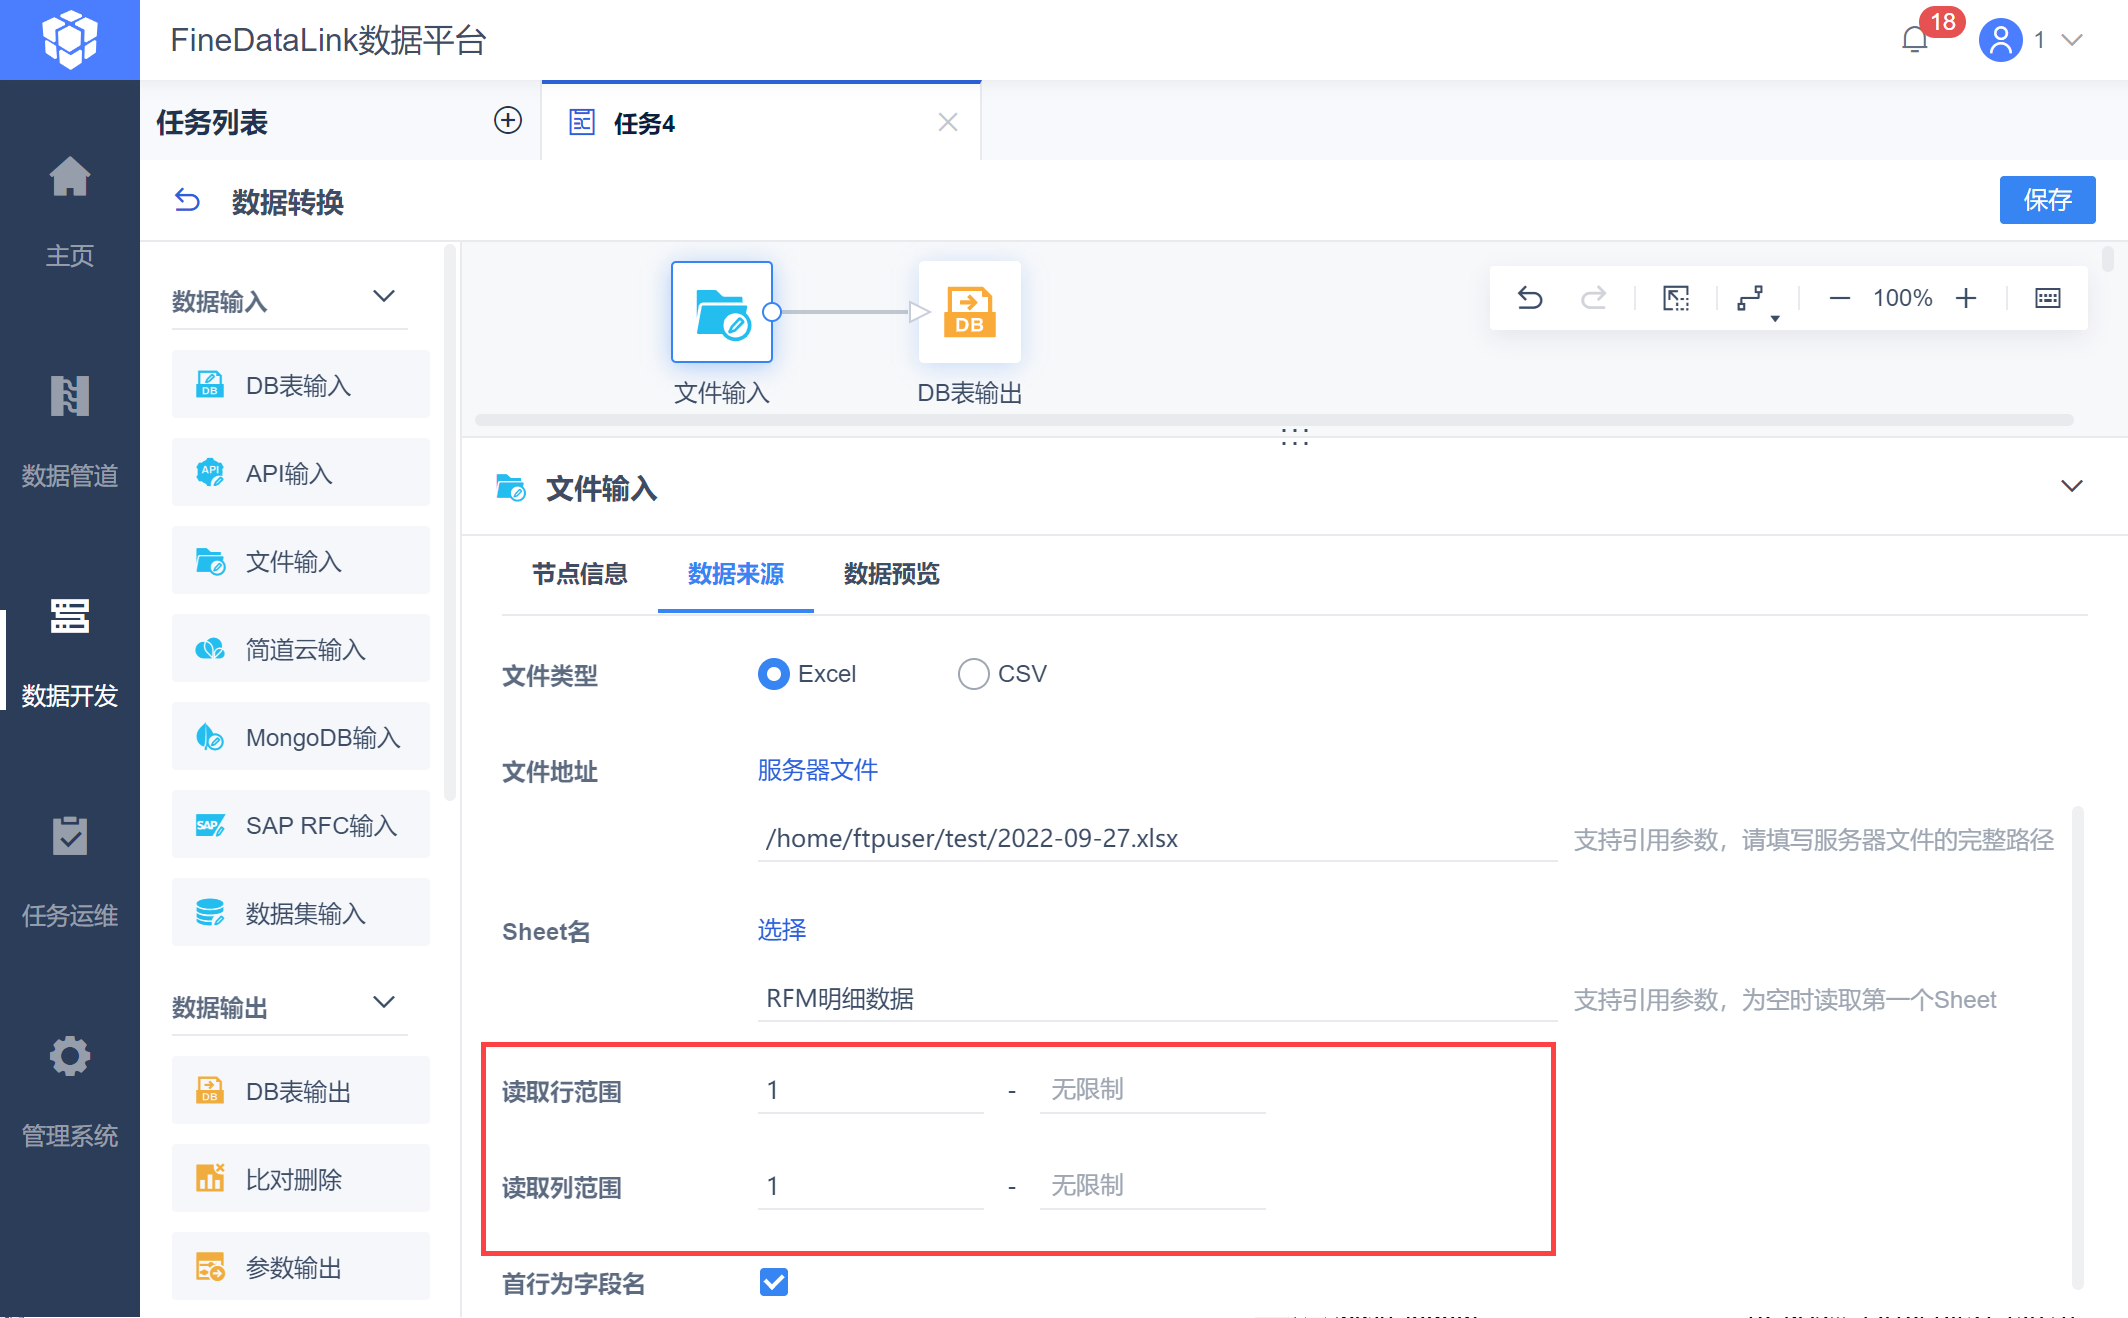Switch to the 数据预览 tab

892,574
